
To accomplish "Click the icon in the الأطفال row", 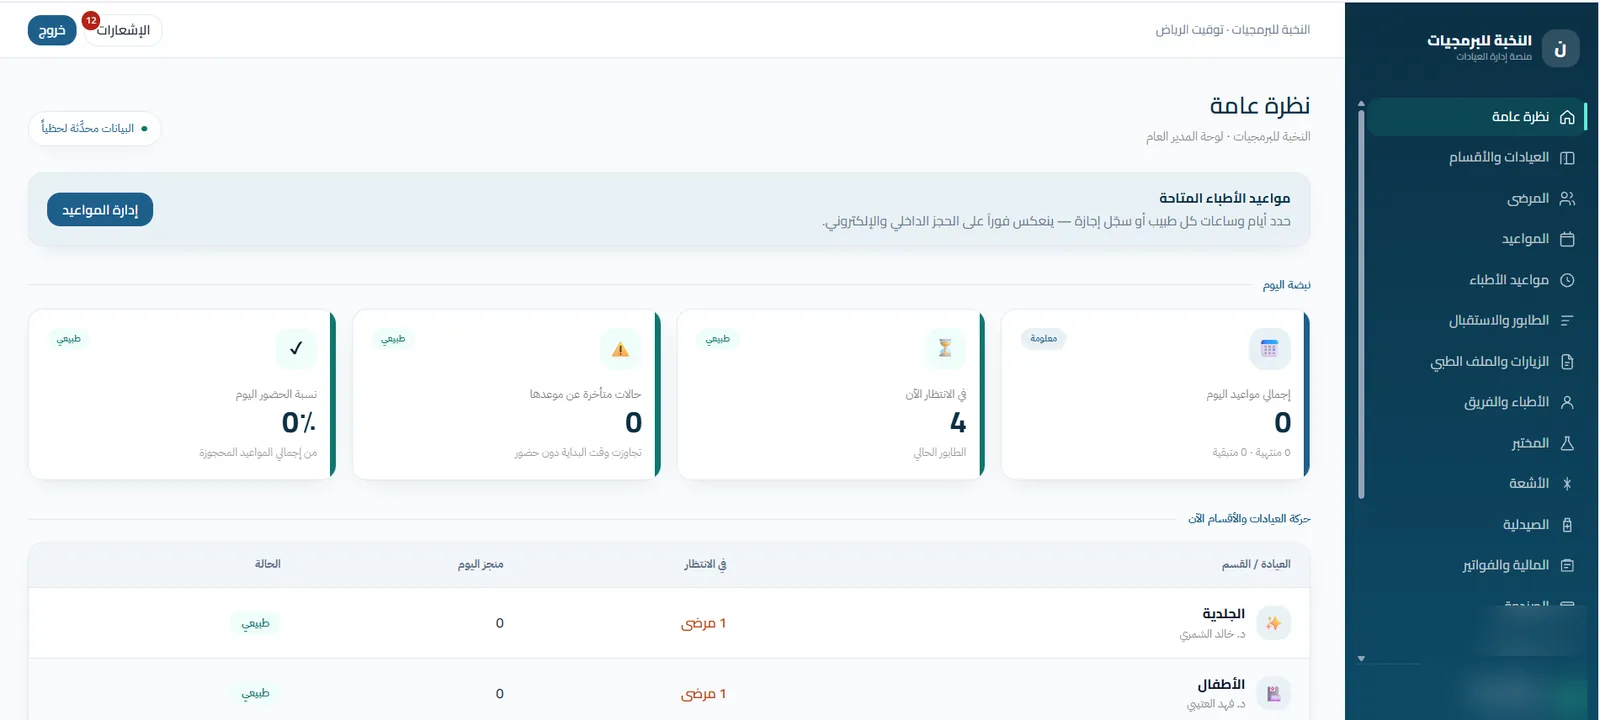I will point(1273,693).
